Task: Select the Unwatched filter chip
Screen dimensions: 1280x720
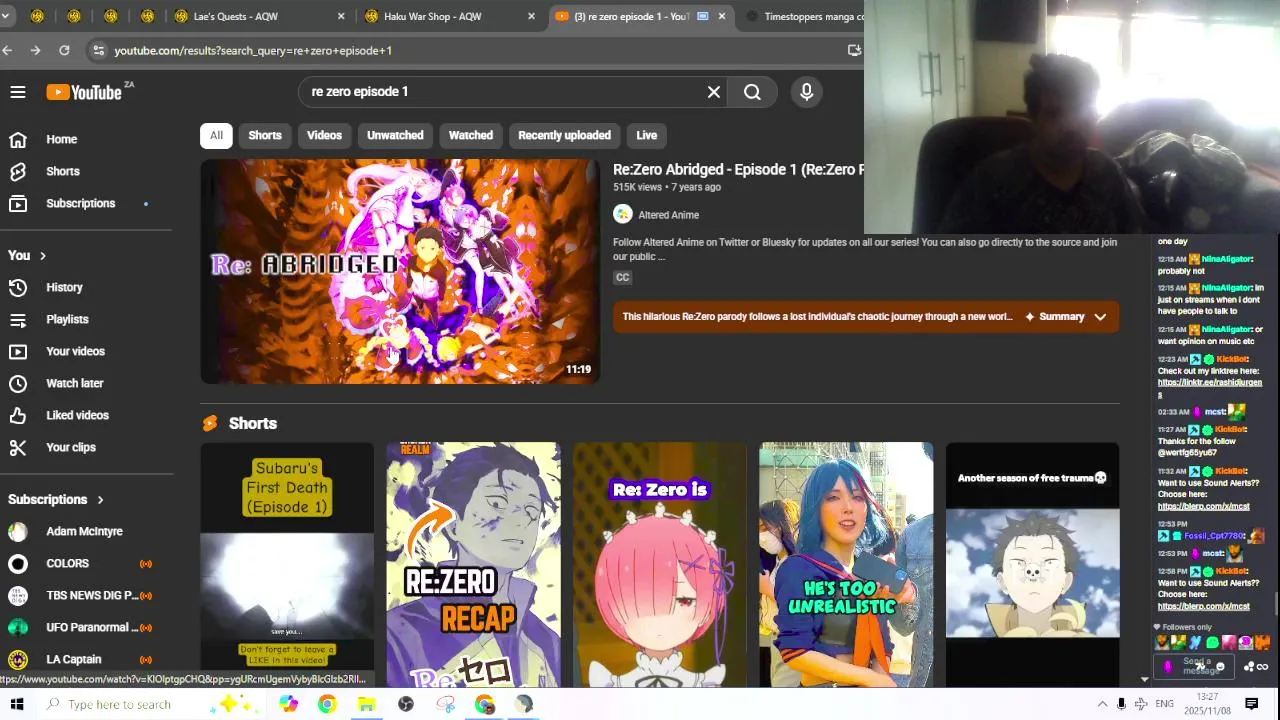Action: pos(395,135)
